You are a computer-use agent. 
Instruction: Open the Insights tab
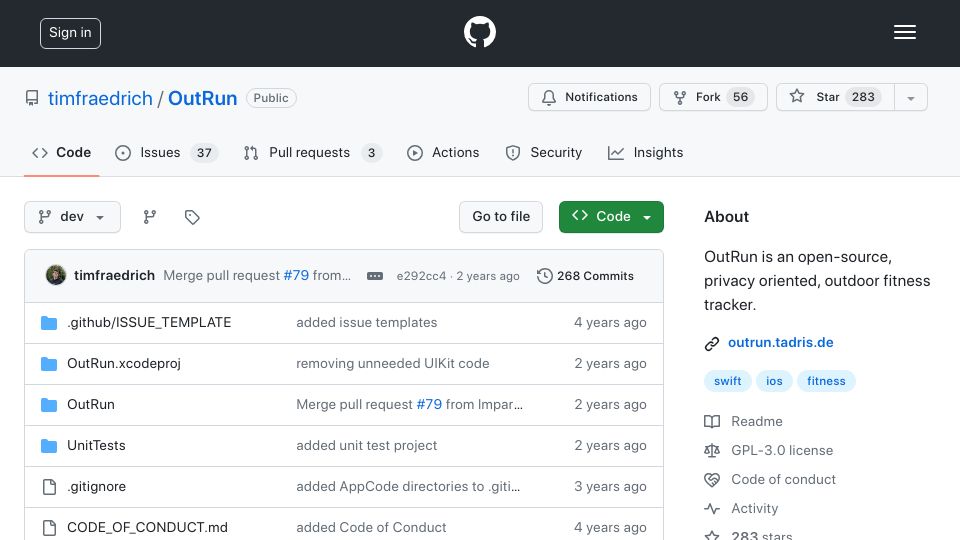click(645, 152)
